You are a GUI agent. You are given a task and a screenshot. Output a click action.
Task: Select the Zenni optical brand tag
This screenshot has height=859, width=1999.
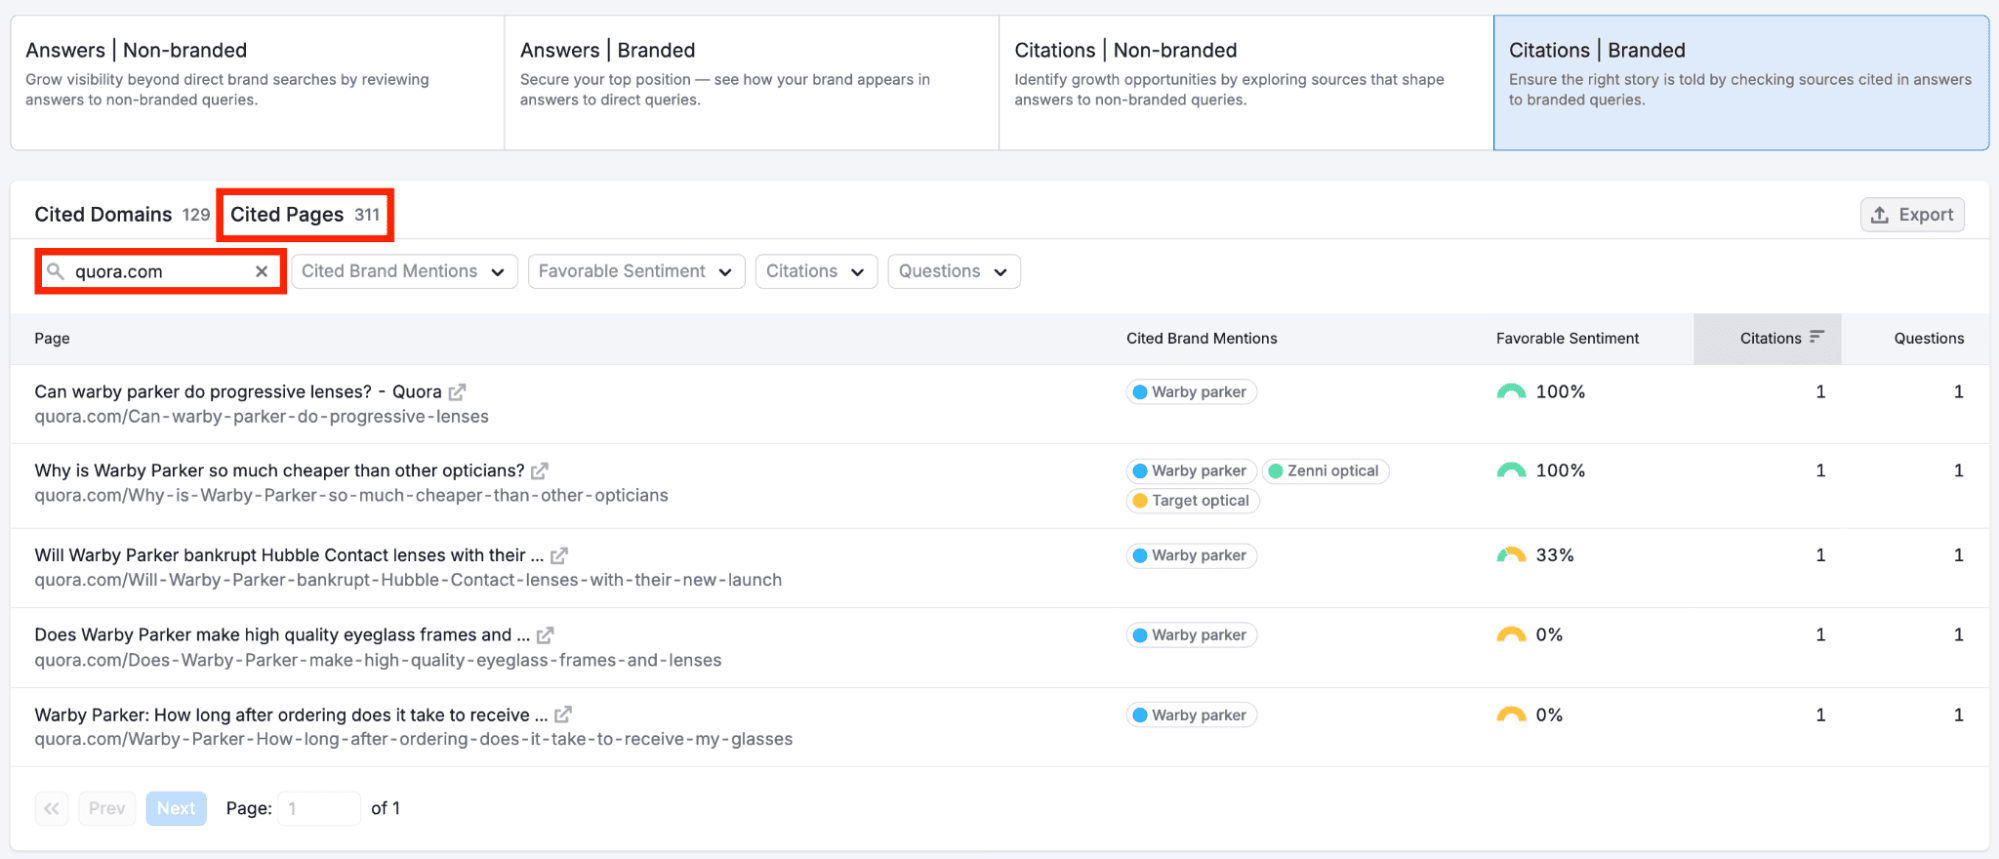(x=1325, y=471)
